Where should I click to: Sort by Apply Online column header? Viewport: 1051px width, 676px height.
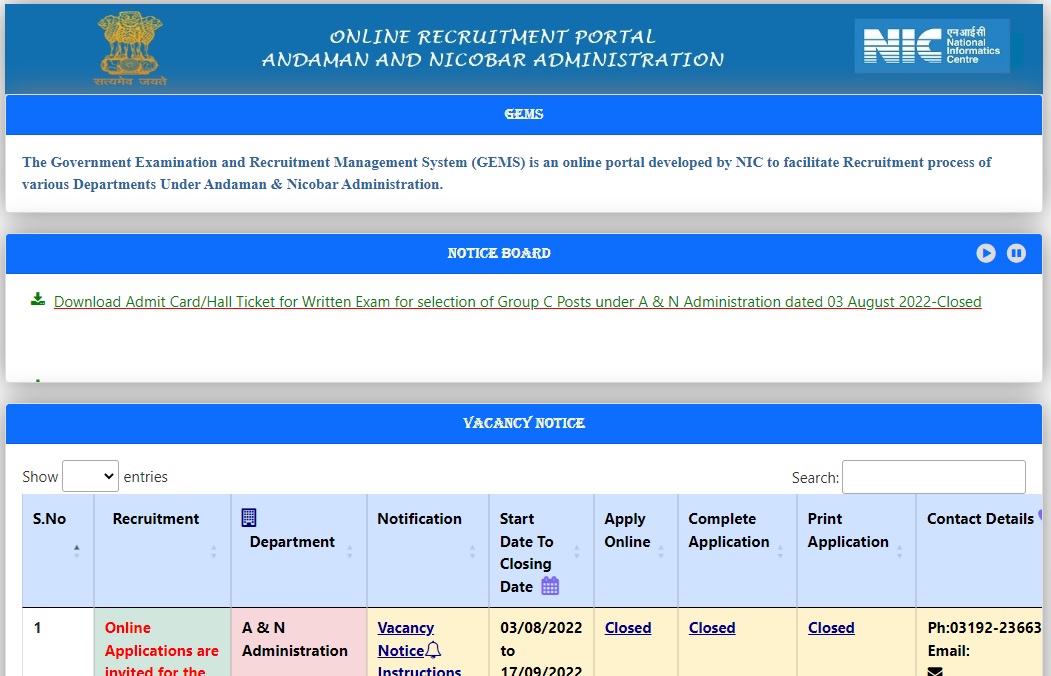627,530
